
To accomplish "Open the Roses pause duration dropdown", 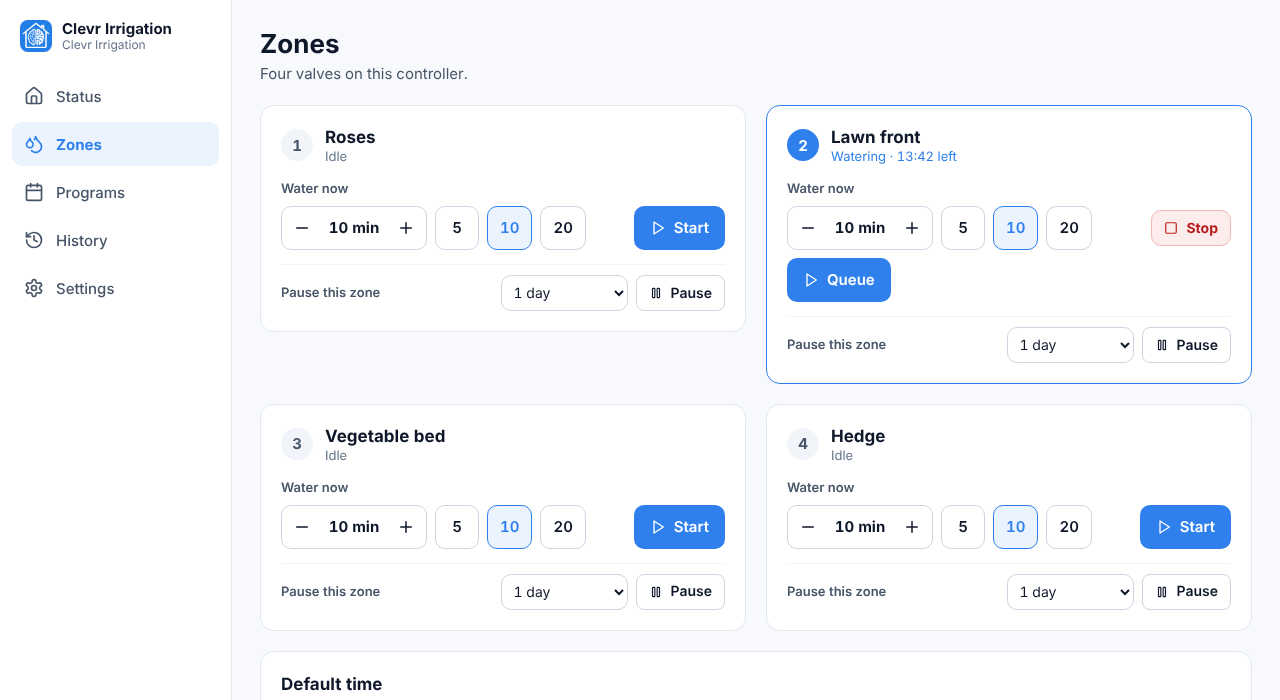I will coord(564,293).
